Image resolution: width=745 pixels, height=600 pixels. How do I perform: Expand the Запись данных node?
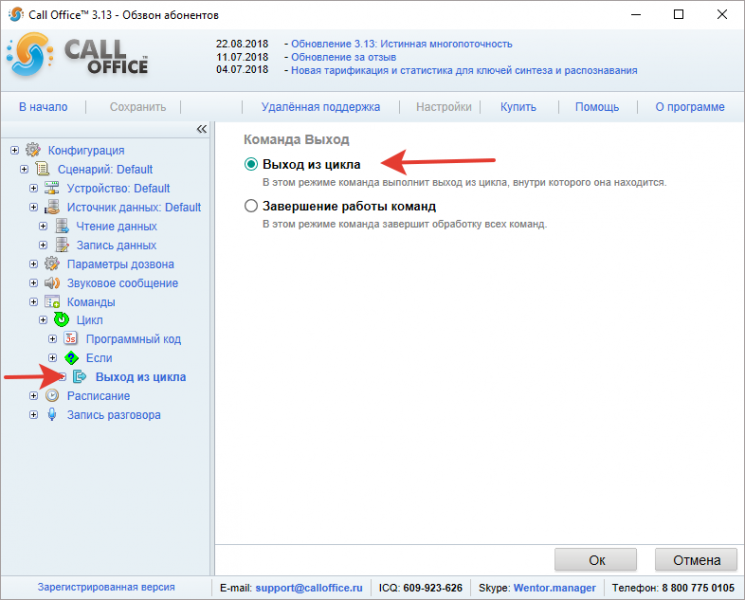coord(43,245)
